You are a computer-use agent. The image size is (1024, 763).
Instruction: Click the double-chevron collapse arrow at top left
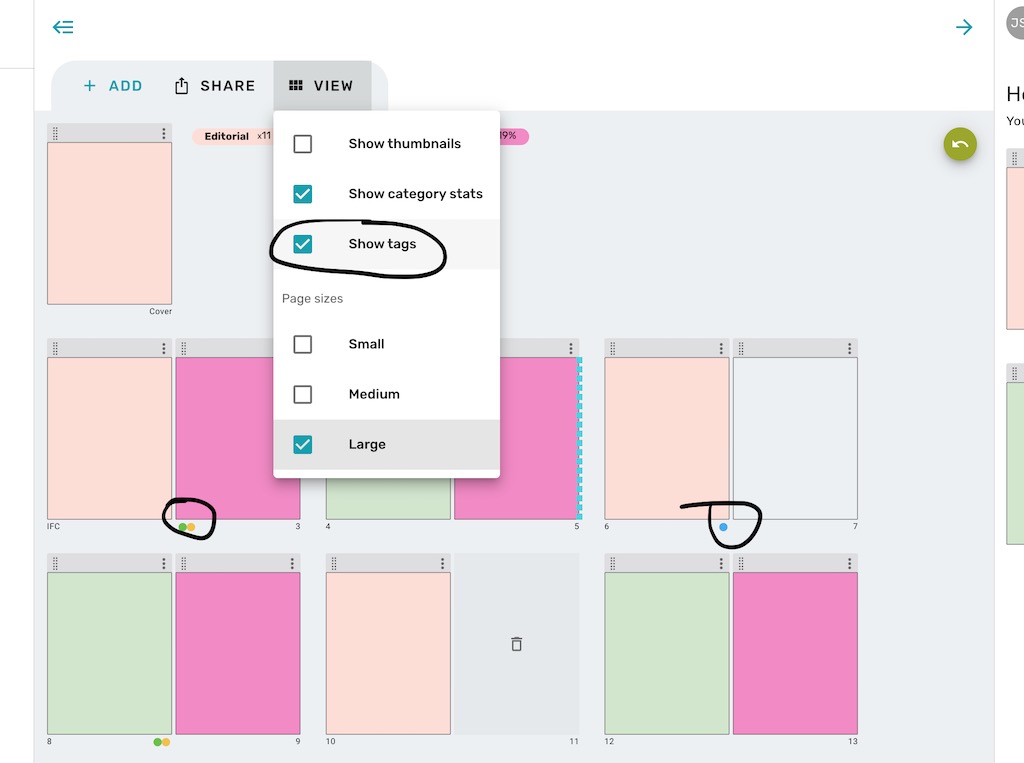[x=62, y=27]
